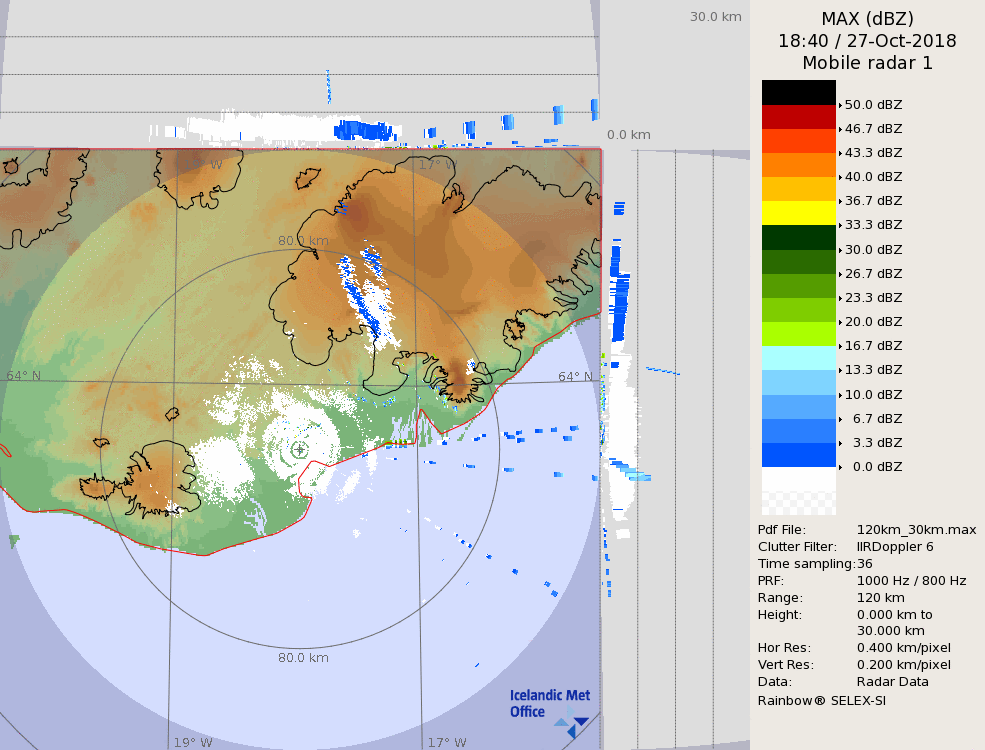Viewport: 985px width, 750px height.
Task: Pick the yellow 33.3 dBZ legend swatch
Action: (798, 213)
